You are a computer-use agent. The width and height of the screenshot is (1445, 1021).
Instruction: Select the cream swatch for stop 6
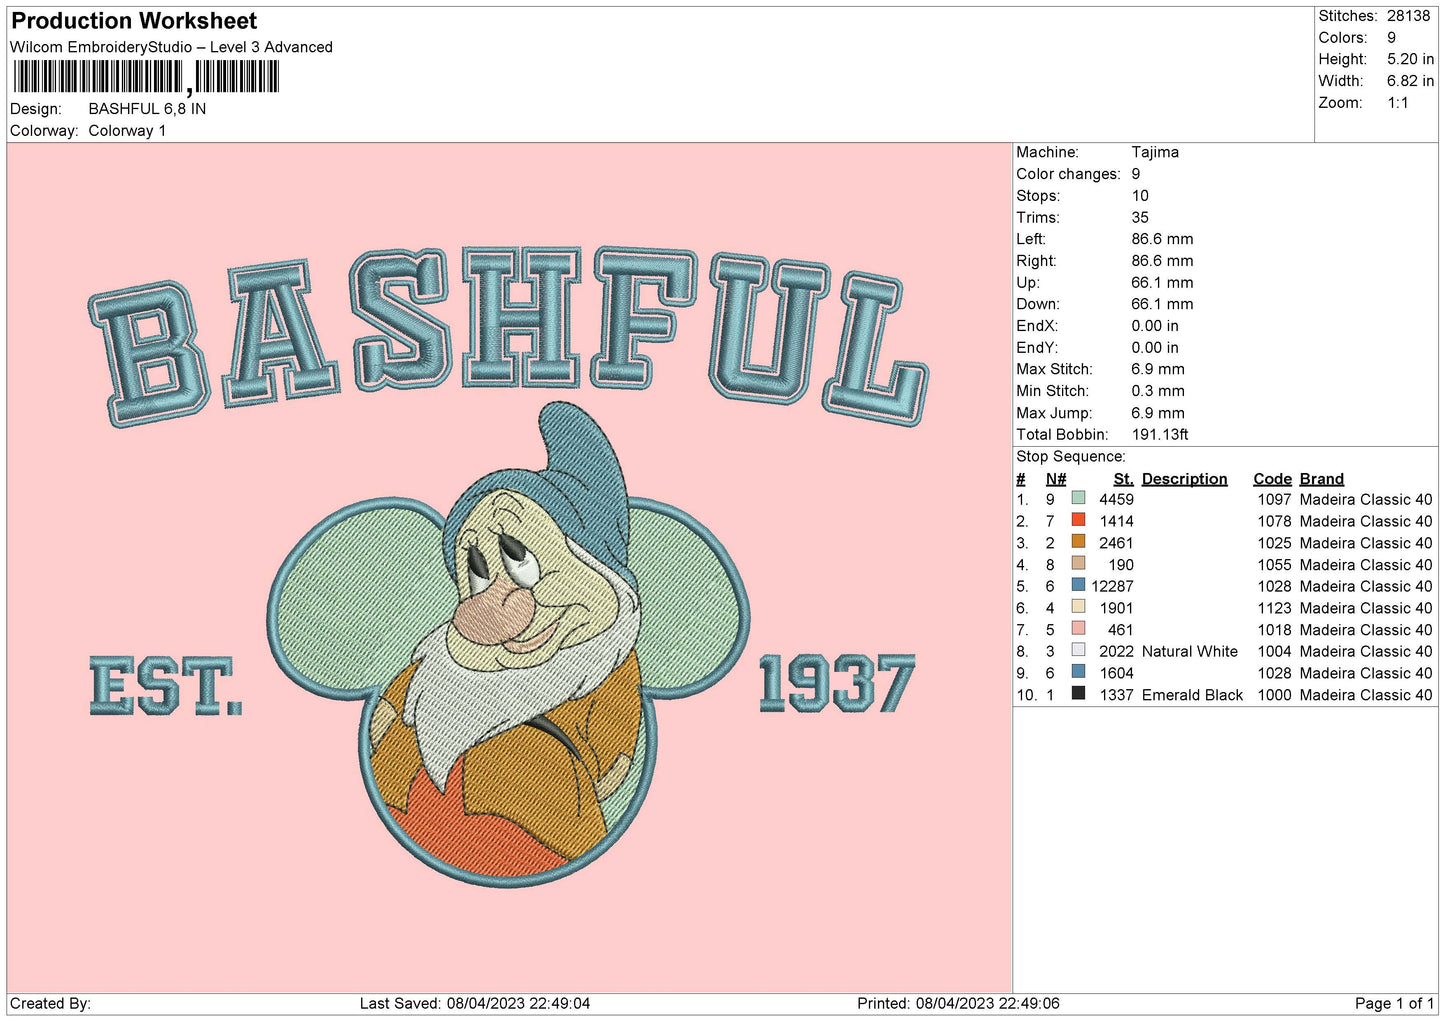pyautogui.click(x=1078, y=607)
